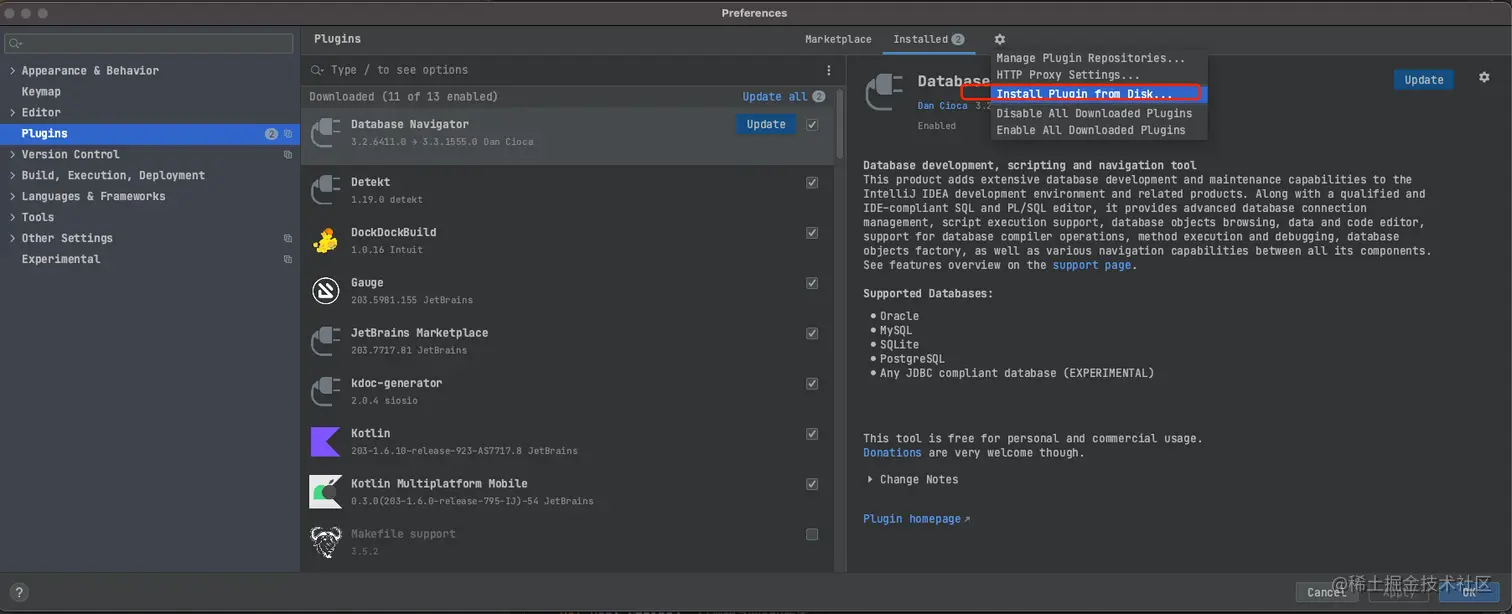Click the plugin search magnifier icon

coord(317,70)
